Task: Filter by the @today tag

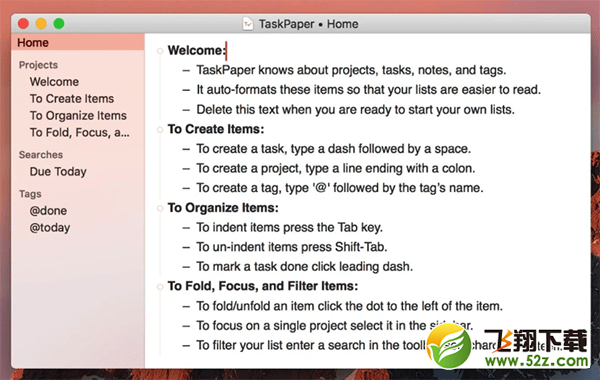Action: coord(50,228)
